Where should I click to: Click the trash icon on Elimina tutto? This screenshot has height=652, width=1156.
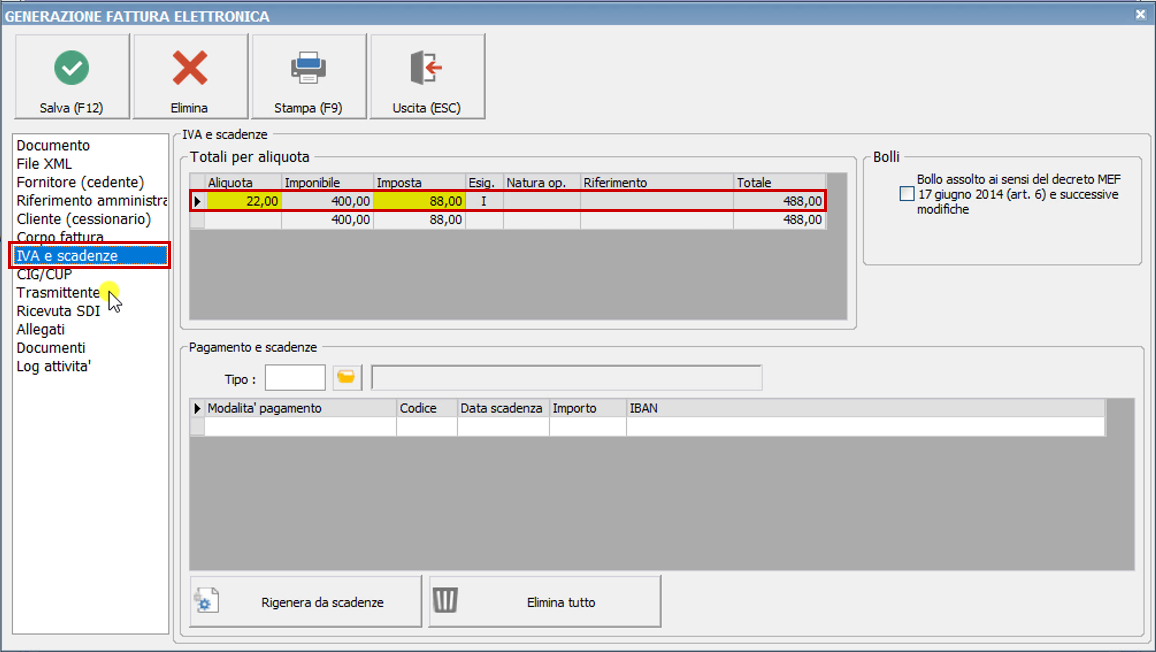point(446,600)
